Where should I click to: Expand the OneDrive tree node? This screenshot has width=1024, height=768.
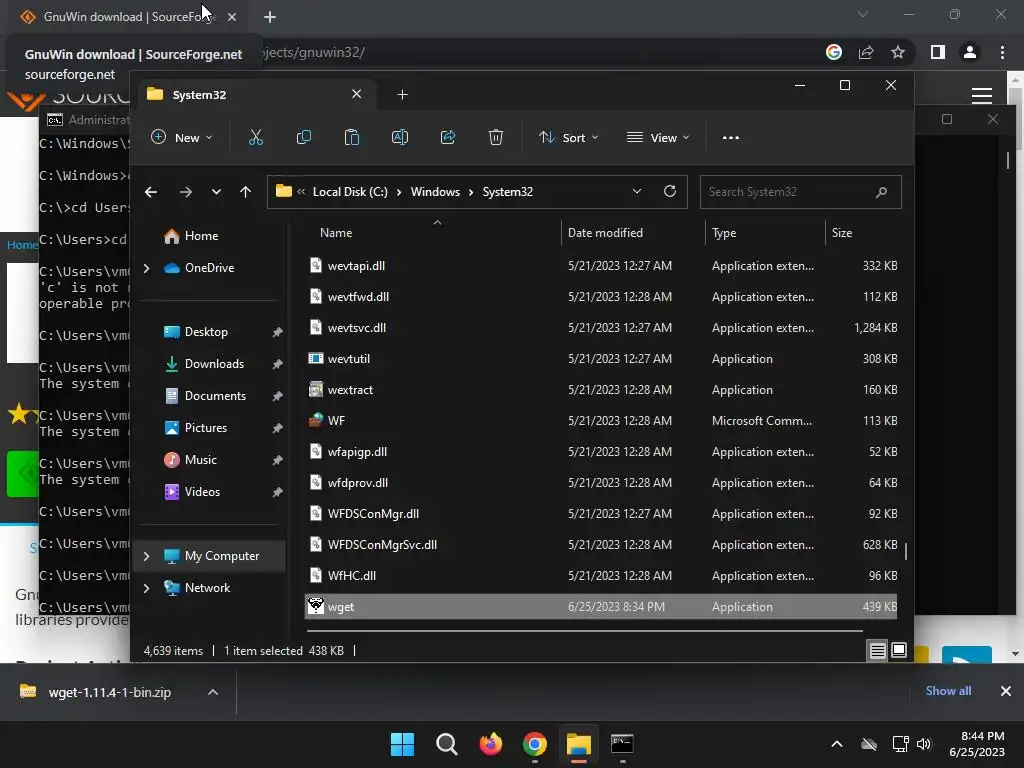tap(146, 268)
